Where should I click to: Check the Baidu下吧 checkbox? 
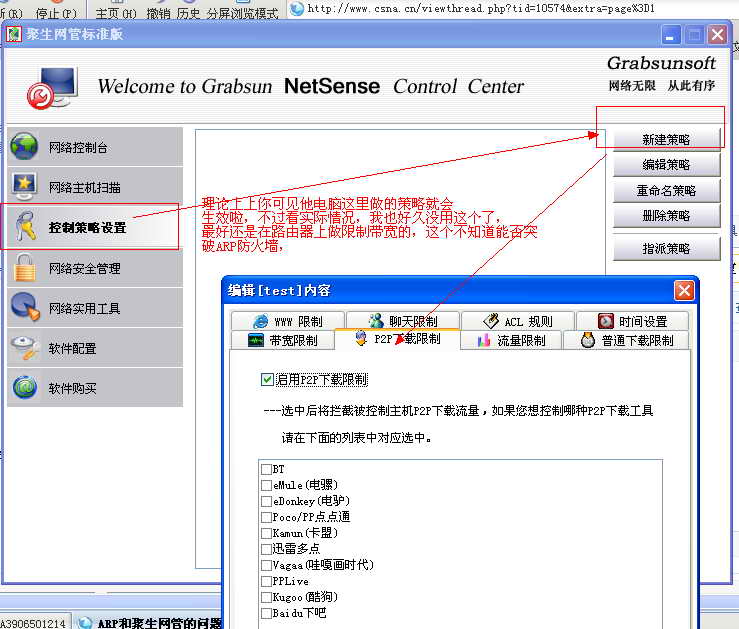pos(266,613)
